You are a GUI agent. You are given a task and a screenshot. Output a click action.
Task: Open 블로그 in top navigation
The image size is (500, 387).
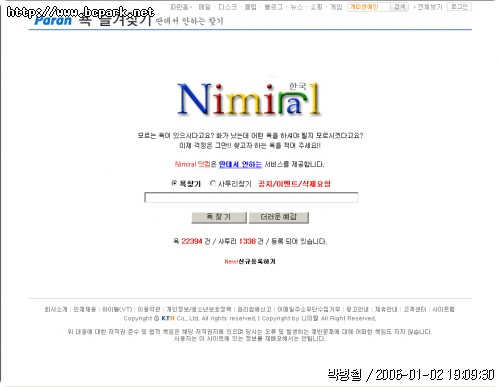(x=273, y=7)
